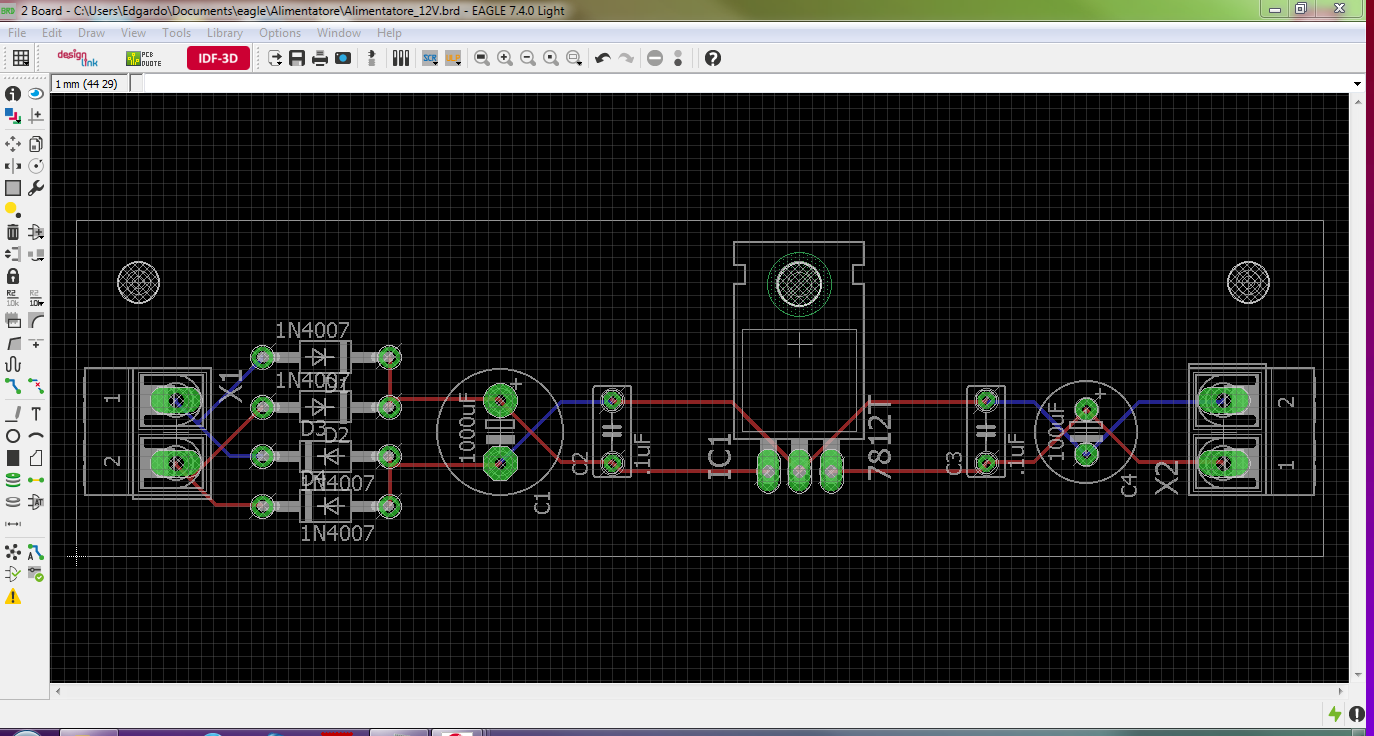Select the Dimension tool
Viewport: 1374px width, 736px height.
click(13, 524)
